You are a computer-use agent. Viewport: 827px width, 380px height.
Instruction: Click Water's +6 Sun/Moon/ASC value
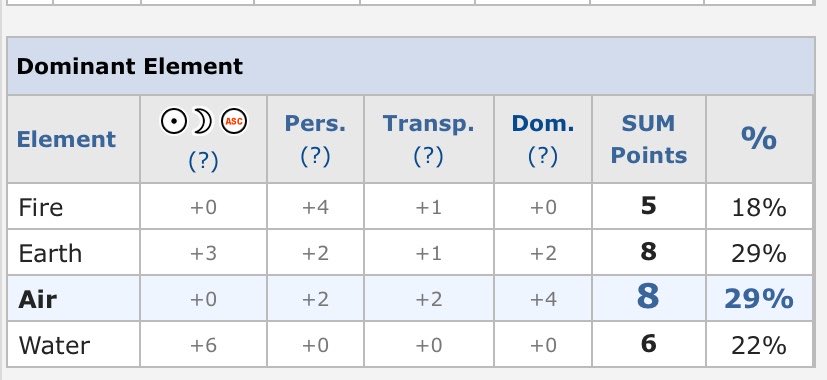(x=203, y=345)
